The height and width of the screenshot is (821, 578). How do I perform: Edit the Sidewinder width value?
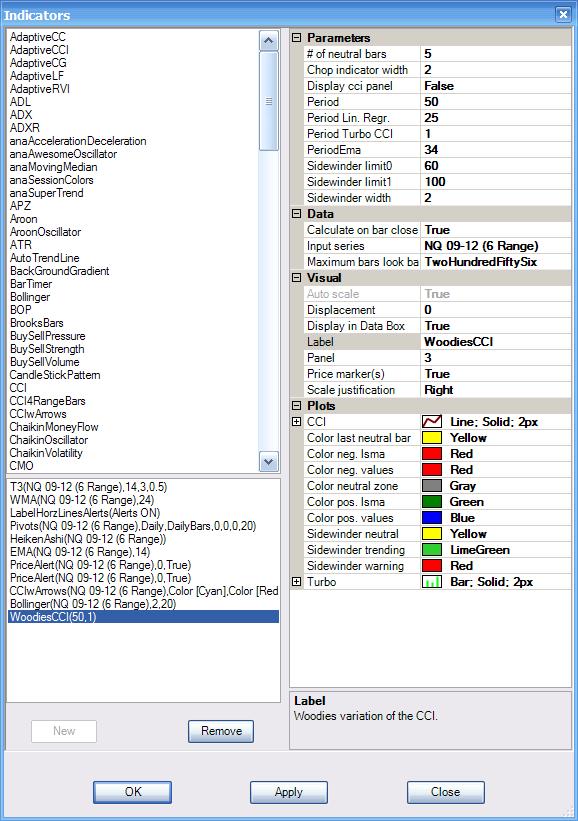click(x=496, y=197)
